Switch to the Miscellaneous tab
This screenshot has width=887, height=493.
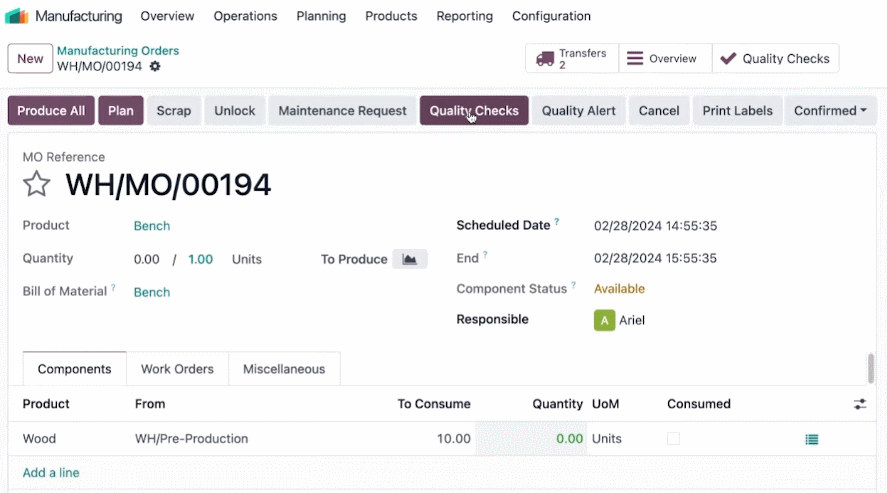[x=284, y=369]
